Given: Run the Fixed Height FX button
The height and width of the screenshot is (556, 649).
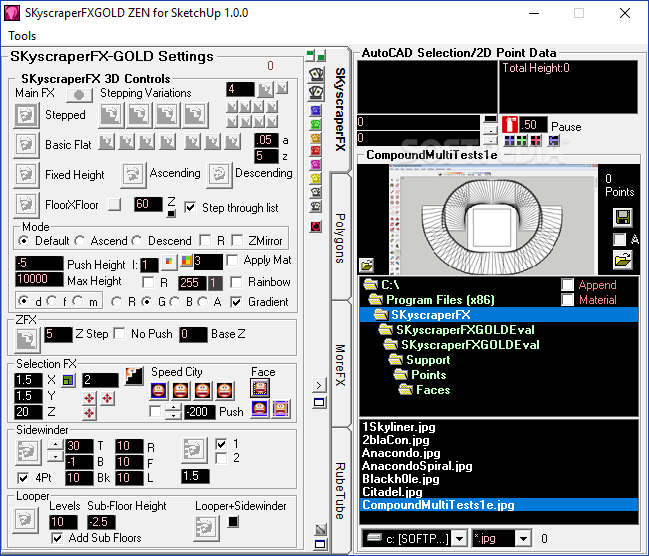Looking at the screenshot, I should pyautogui.click(x=26, y=175).
